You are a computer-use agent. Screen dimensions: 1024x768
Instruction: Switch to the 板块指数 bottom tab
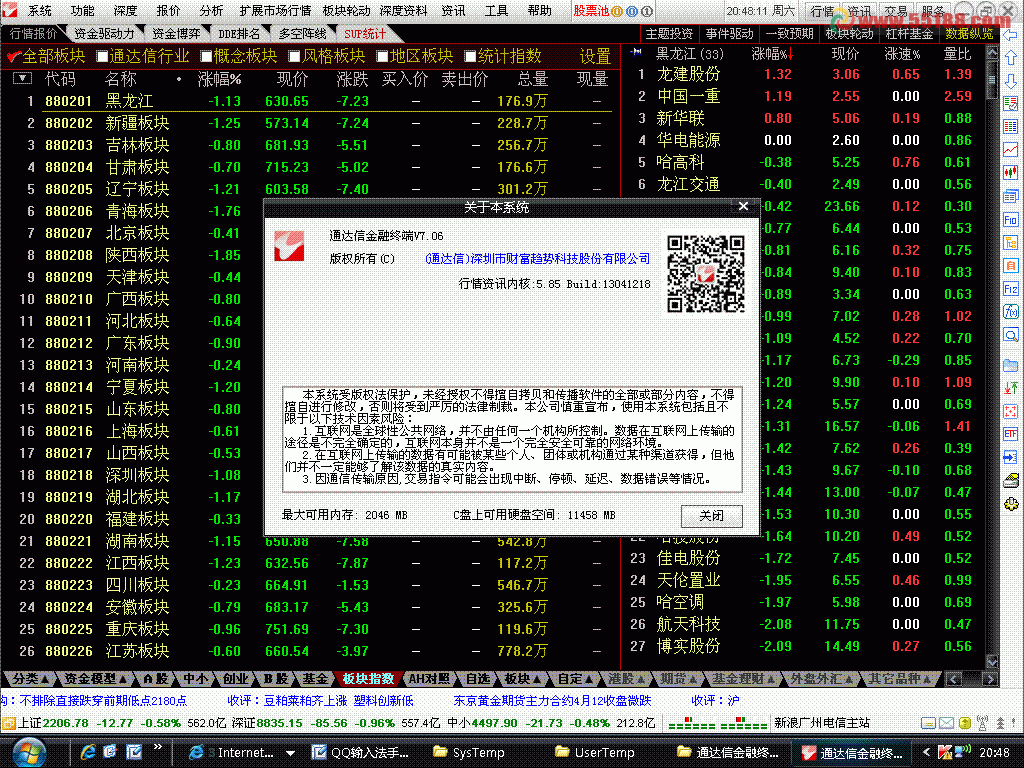coord(368,679)
